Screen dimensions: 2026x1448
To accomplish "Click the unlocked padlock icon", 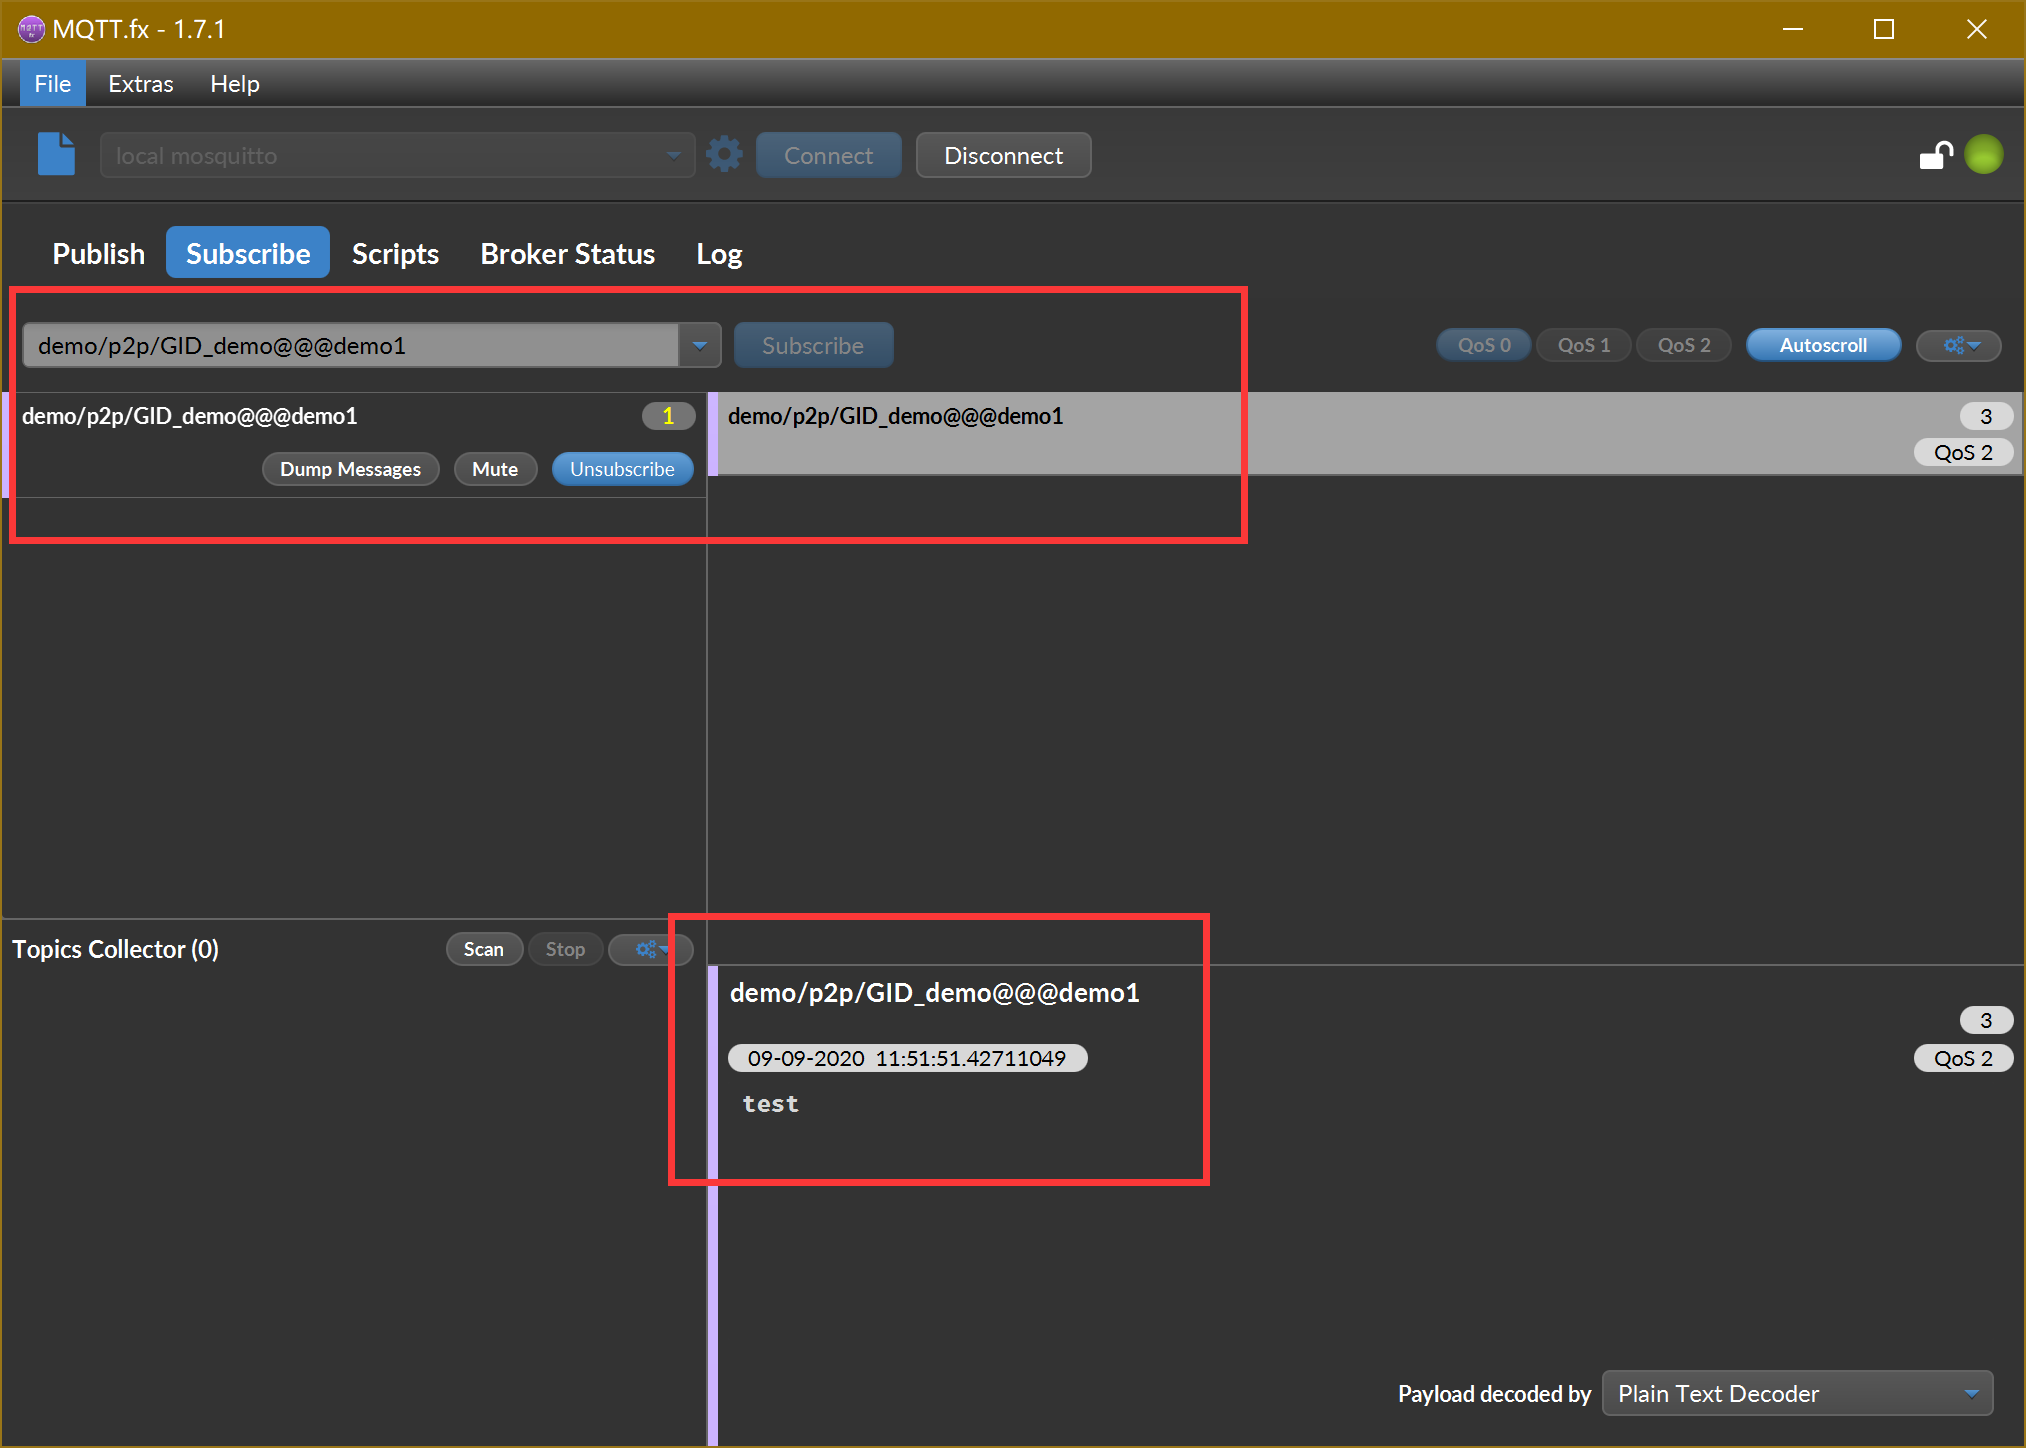I will point(1936,155).
